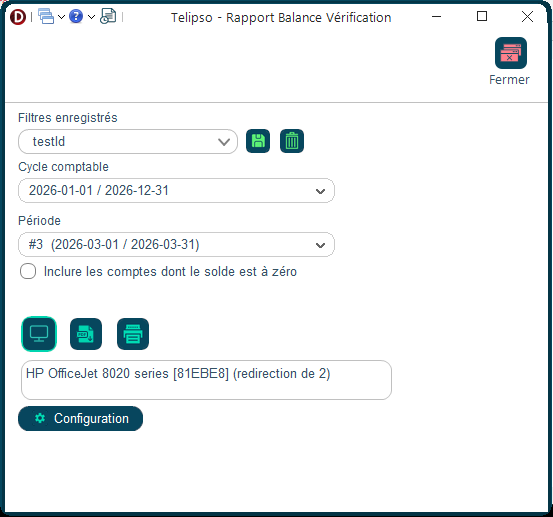The height and width of the screenshot is (517, 553).
Task: Send report to printer icon
Action: point(133,334)
